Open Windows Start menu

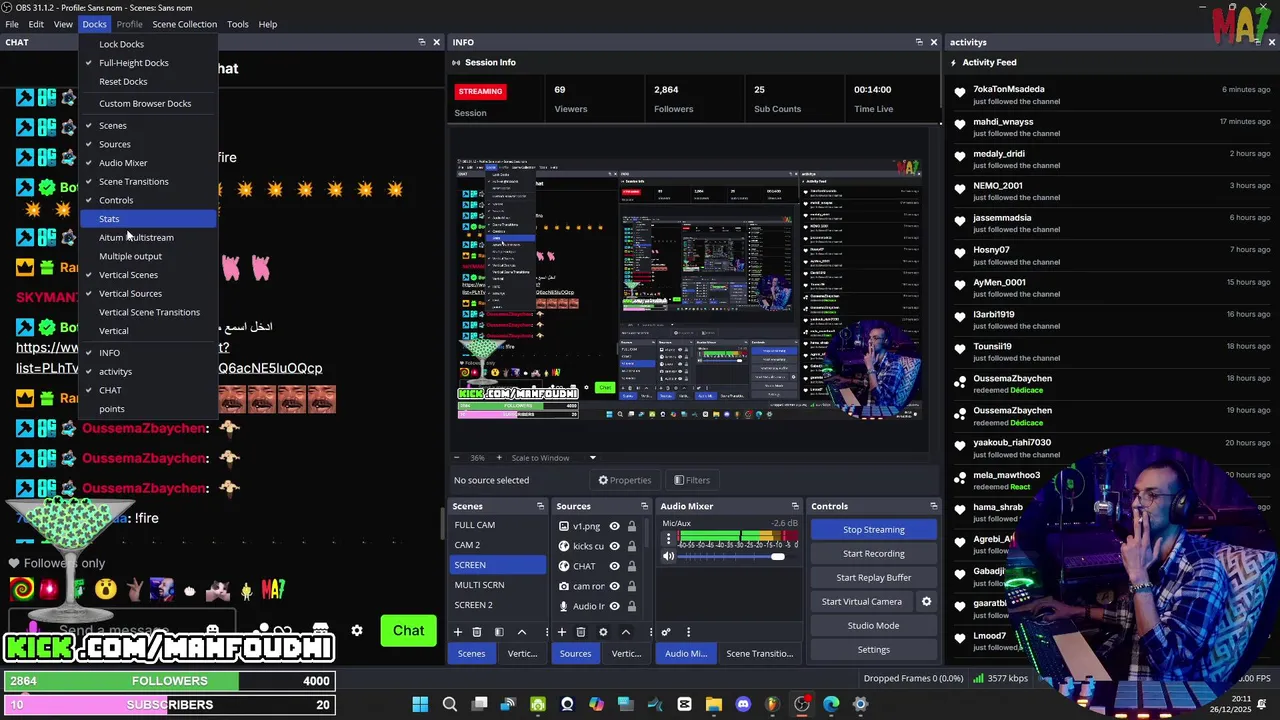pos(421,704)
